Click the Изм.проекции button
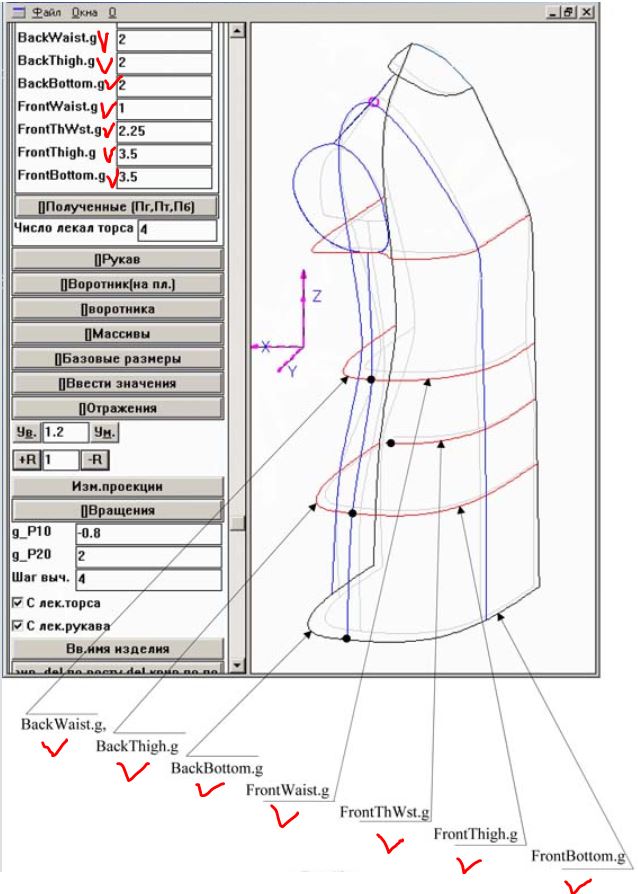Image resolution: width=638 pixels, height=894 pixels. coord(117,486)
